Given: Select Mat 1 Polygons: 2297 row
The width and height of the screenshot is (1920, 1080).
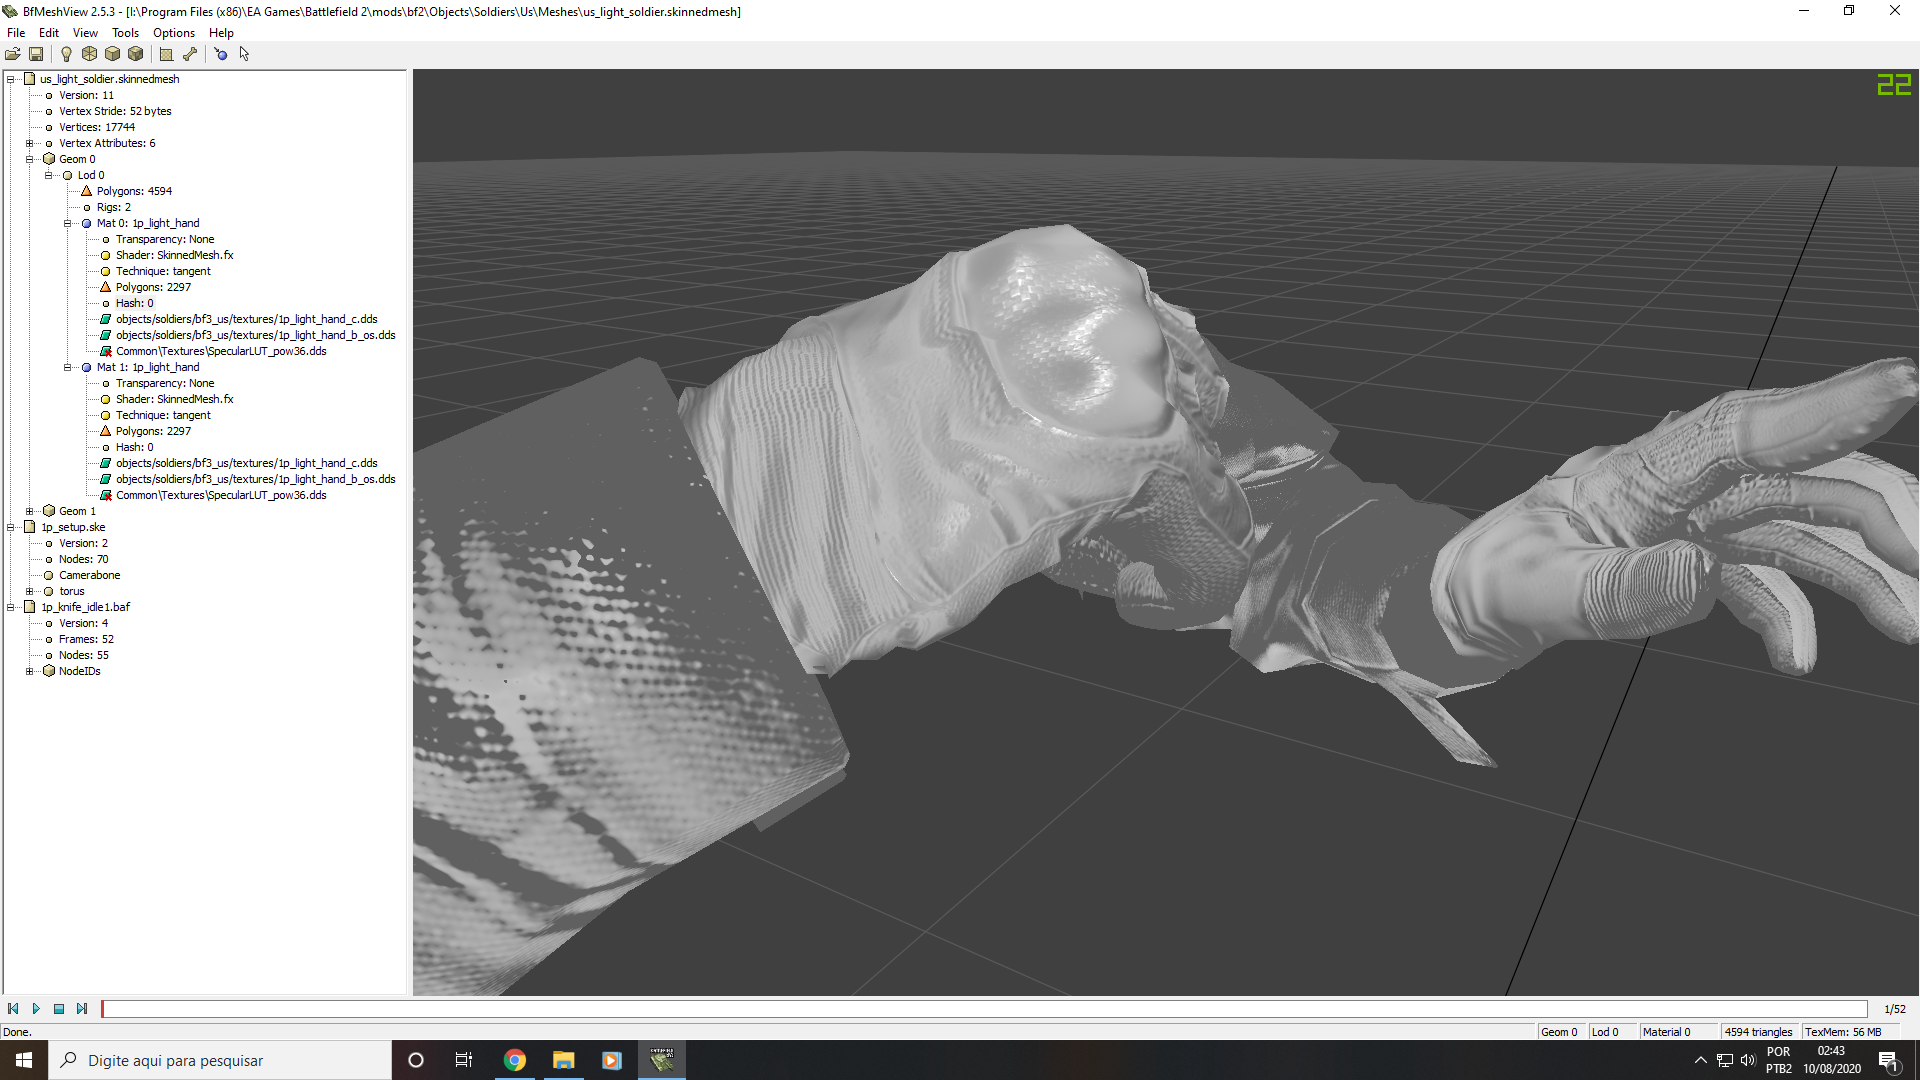Looking at the screenshot, I should pos(153,431).
